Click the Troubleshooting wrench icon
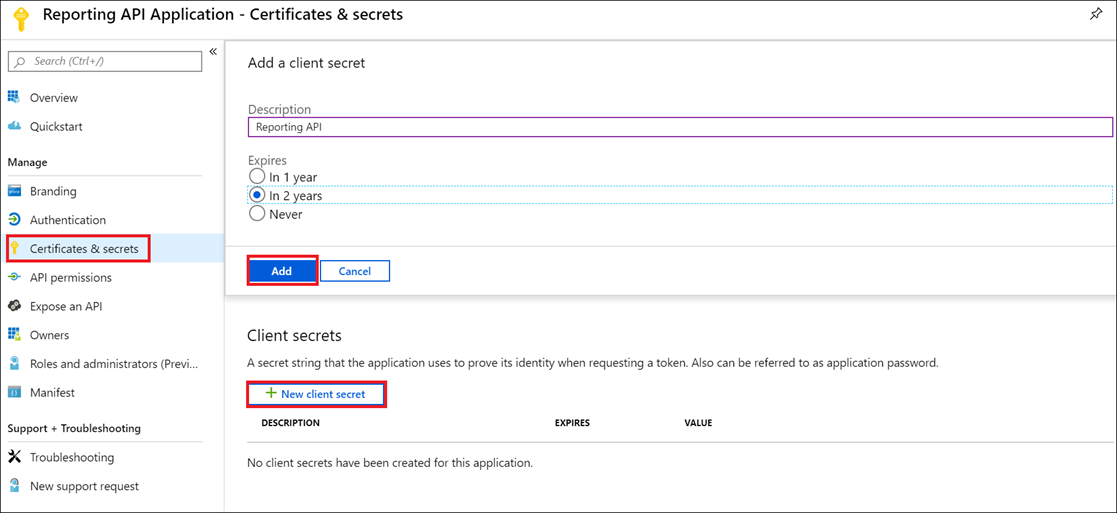 point(14,457)
